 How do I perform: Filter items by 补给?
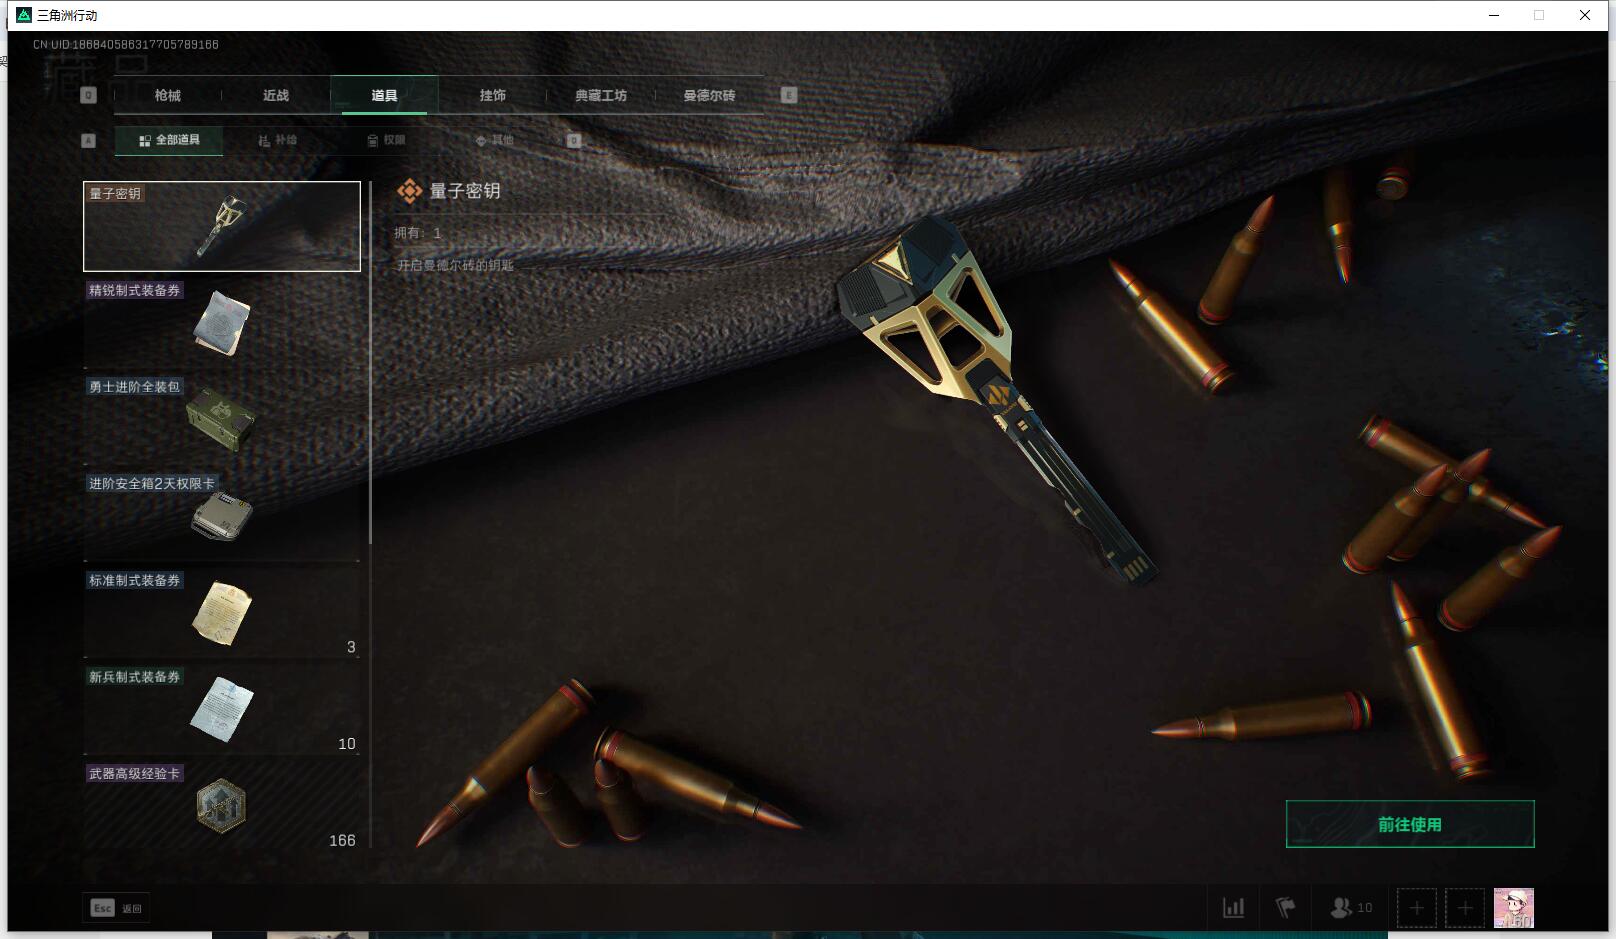point(277,140)
